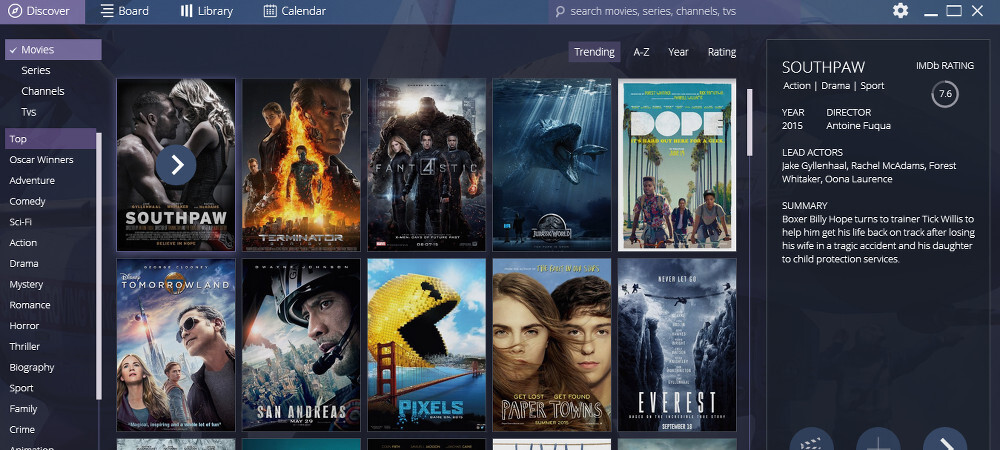Sort movies by Rating
Image resolution: width=1000 pixels, height=450 pixels.
point(721,52)
